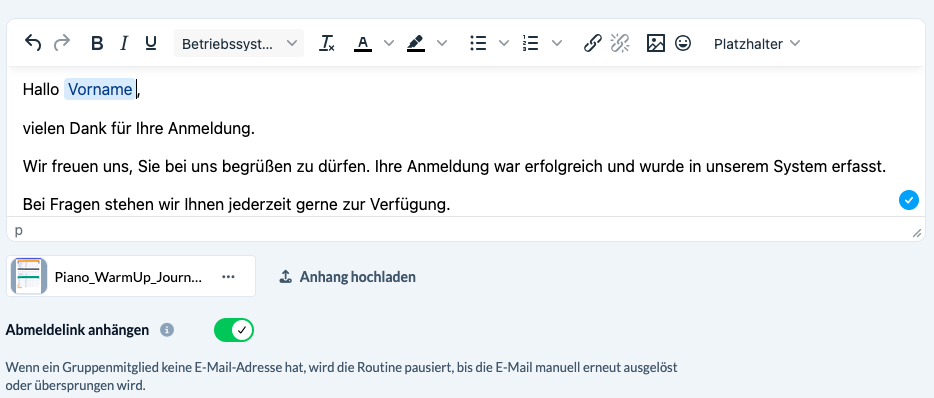Open the emoji picker
Image resolution: width=934 pixels, height=398 pixels.
(x=683, y=43)
